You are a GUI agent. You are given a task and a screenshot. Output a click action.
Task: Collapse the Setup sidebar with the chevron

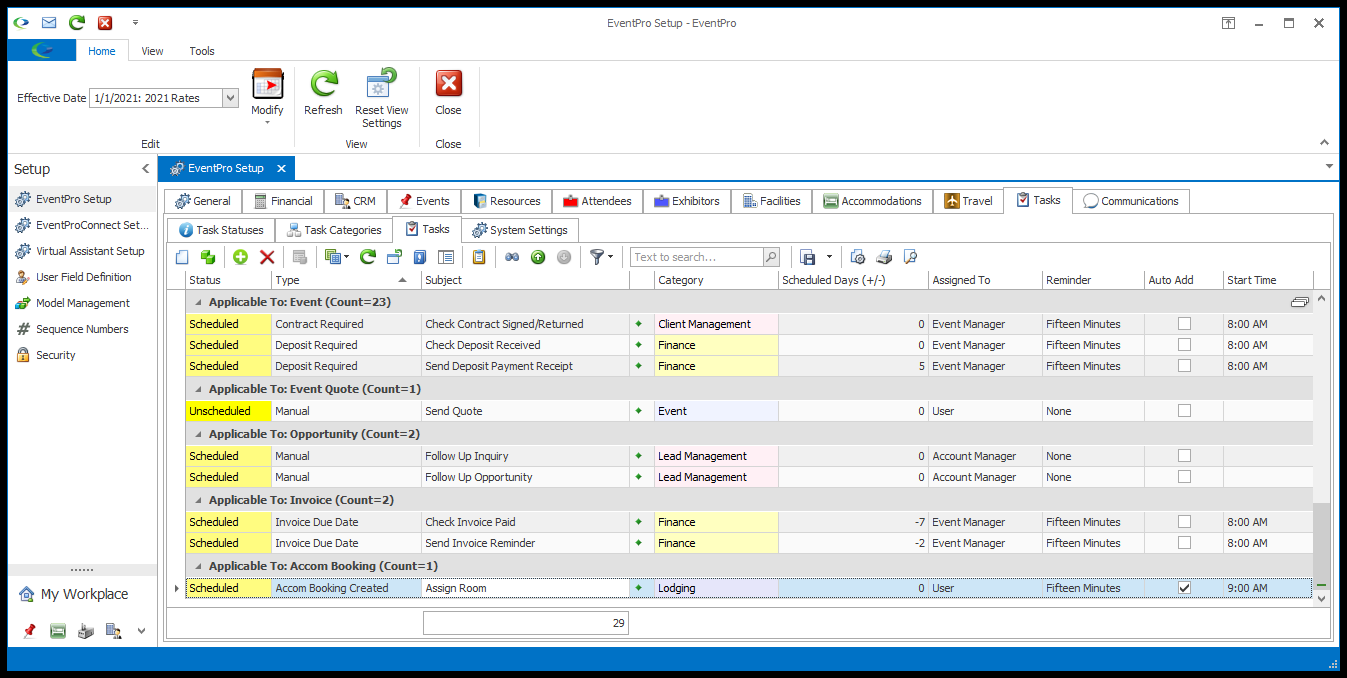tap(145, 169)
